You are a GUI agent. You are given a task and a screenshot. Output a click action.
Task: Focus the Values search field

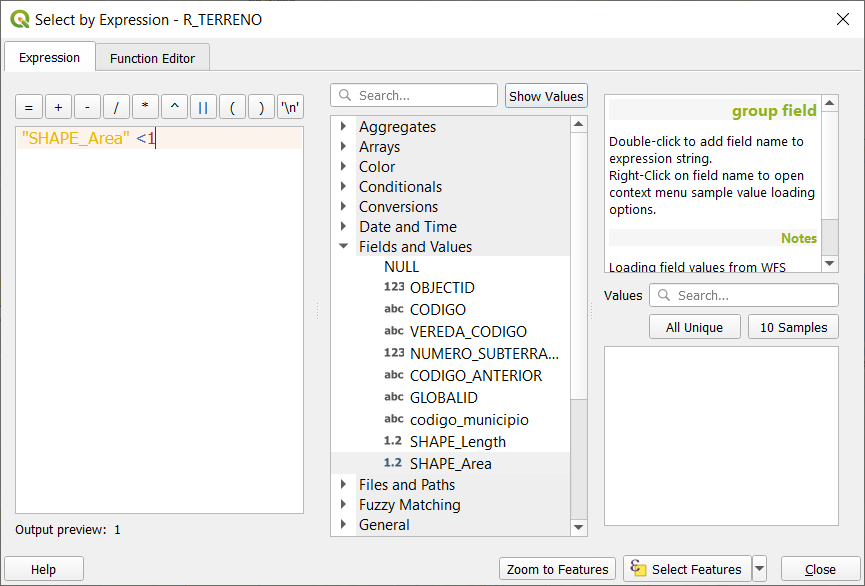(x=744, y=295)
